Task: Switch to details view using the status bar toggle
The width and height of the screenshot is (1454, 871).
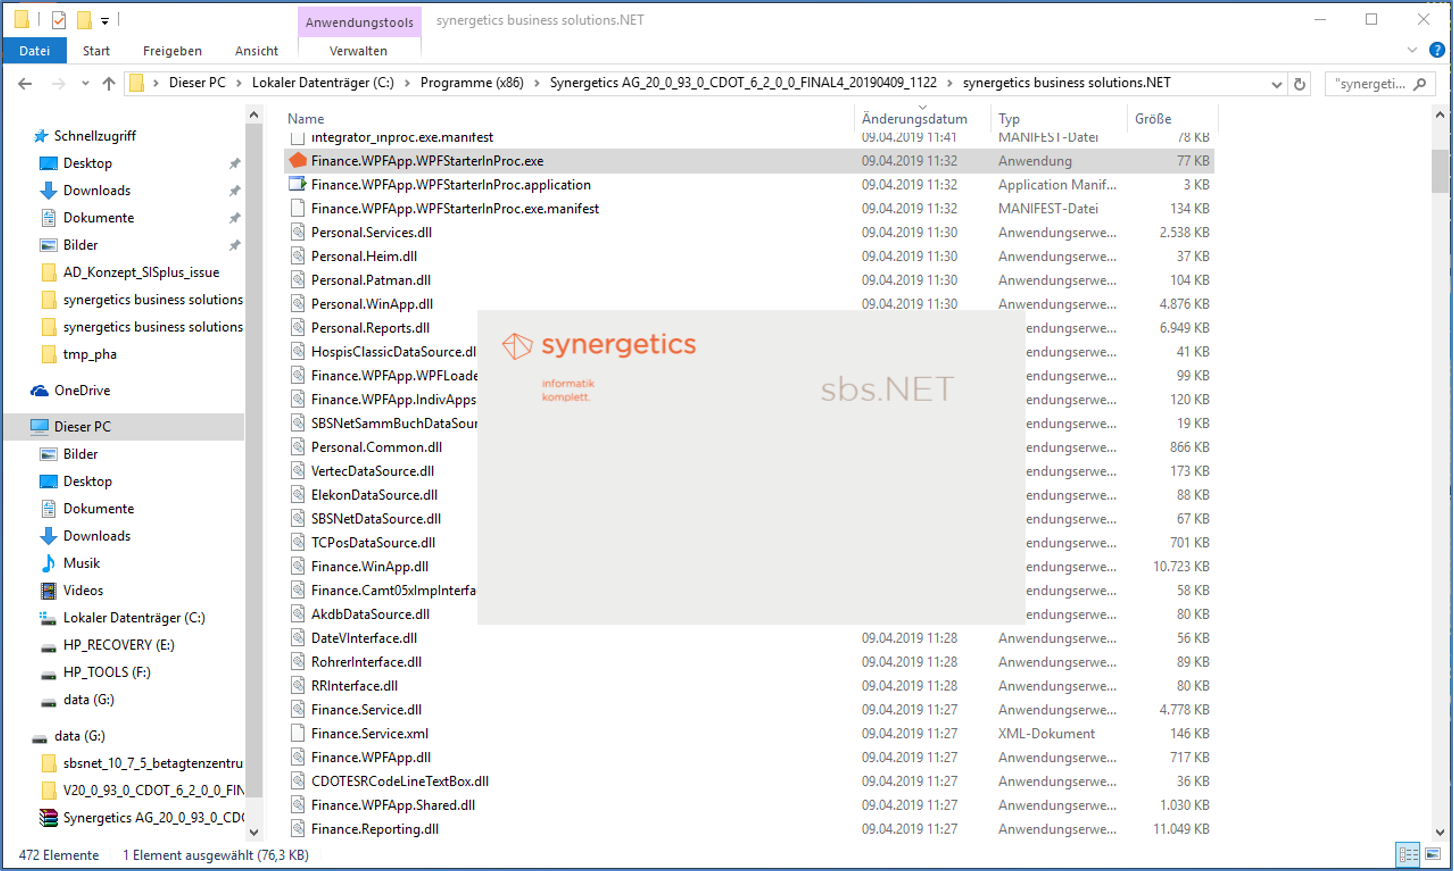Action: (x=1408, y=855)
